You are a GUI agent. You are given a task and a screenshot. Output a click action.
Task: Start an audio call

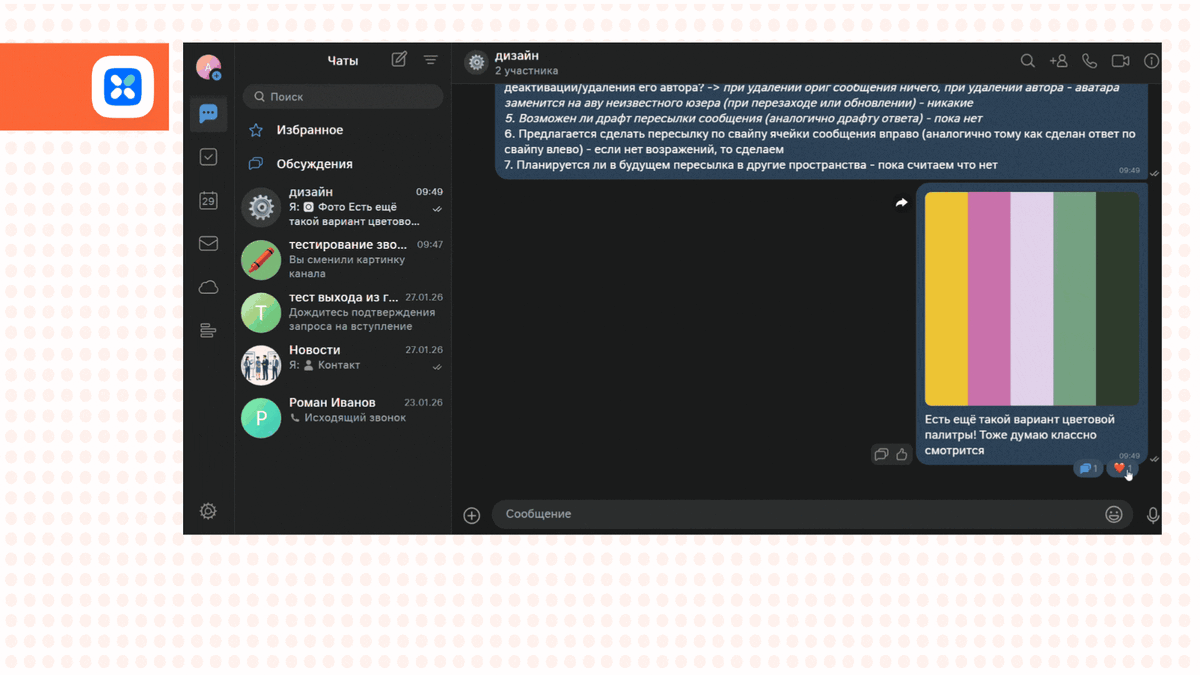coord(1089,62)
